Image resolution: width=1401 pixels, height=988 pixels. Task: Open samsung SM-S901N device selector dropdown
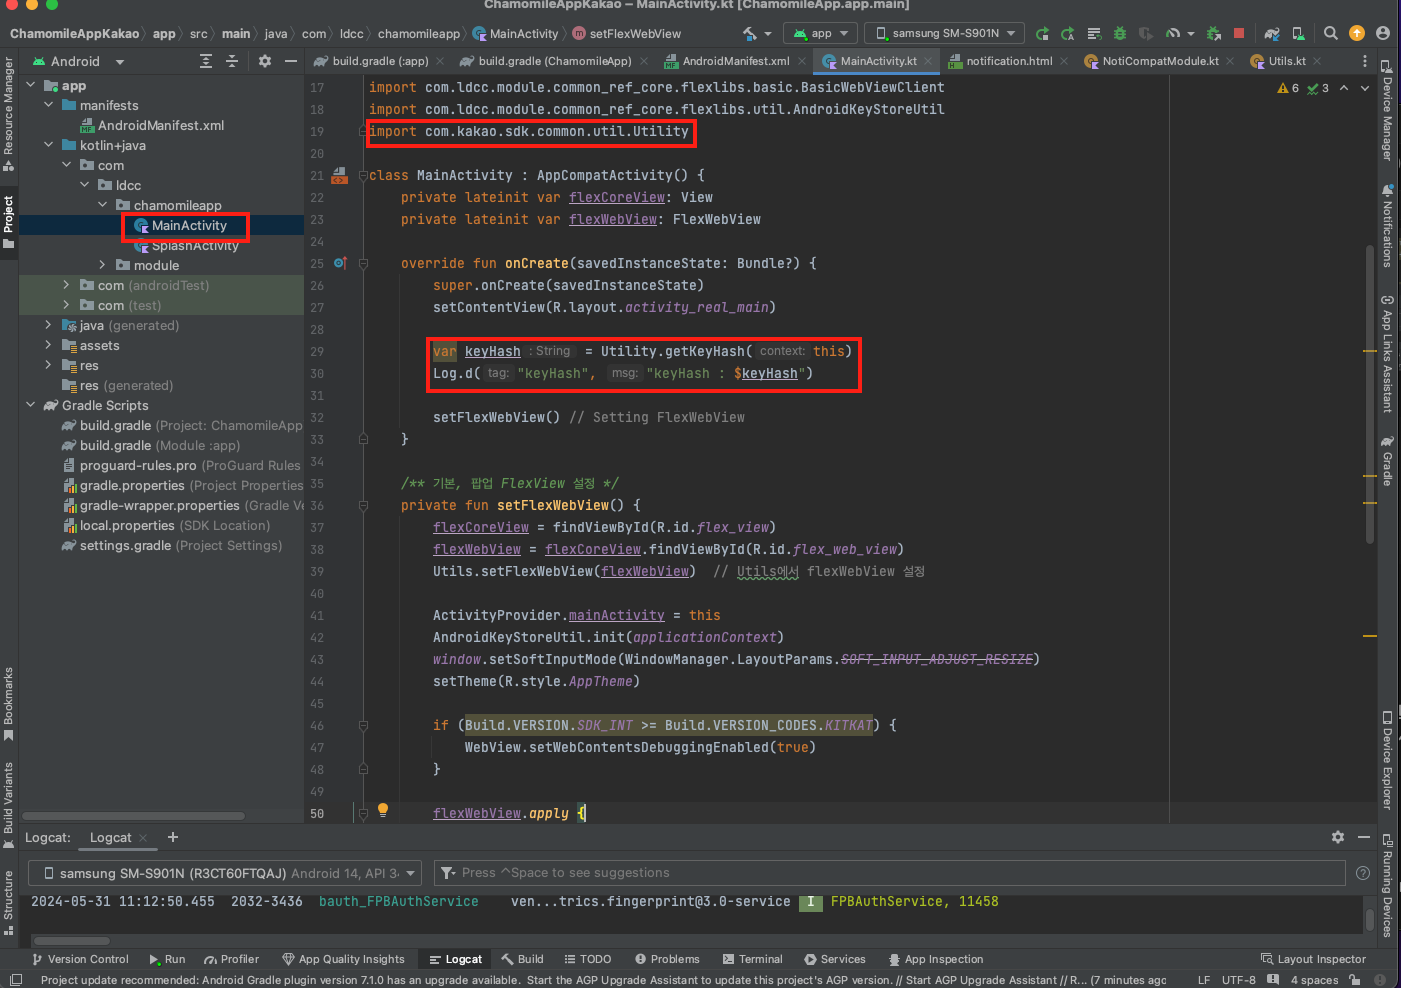click(x=944, y=33)
